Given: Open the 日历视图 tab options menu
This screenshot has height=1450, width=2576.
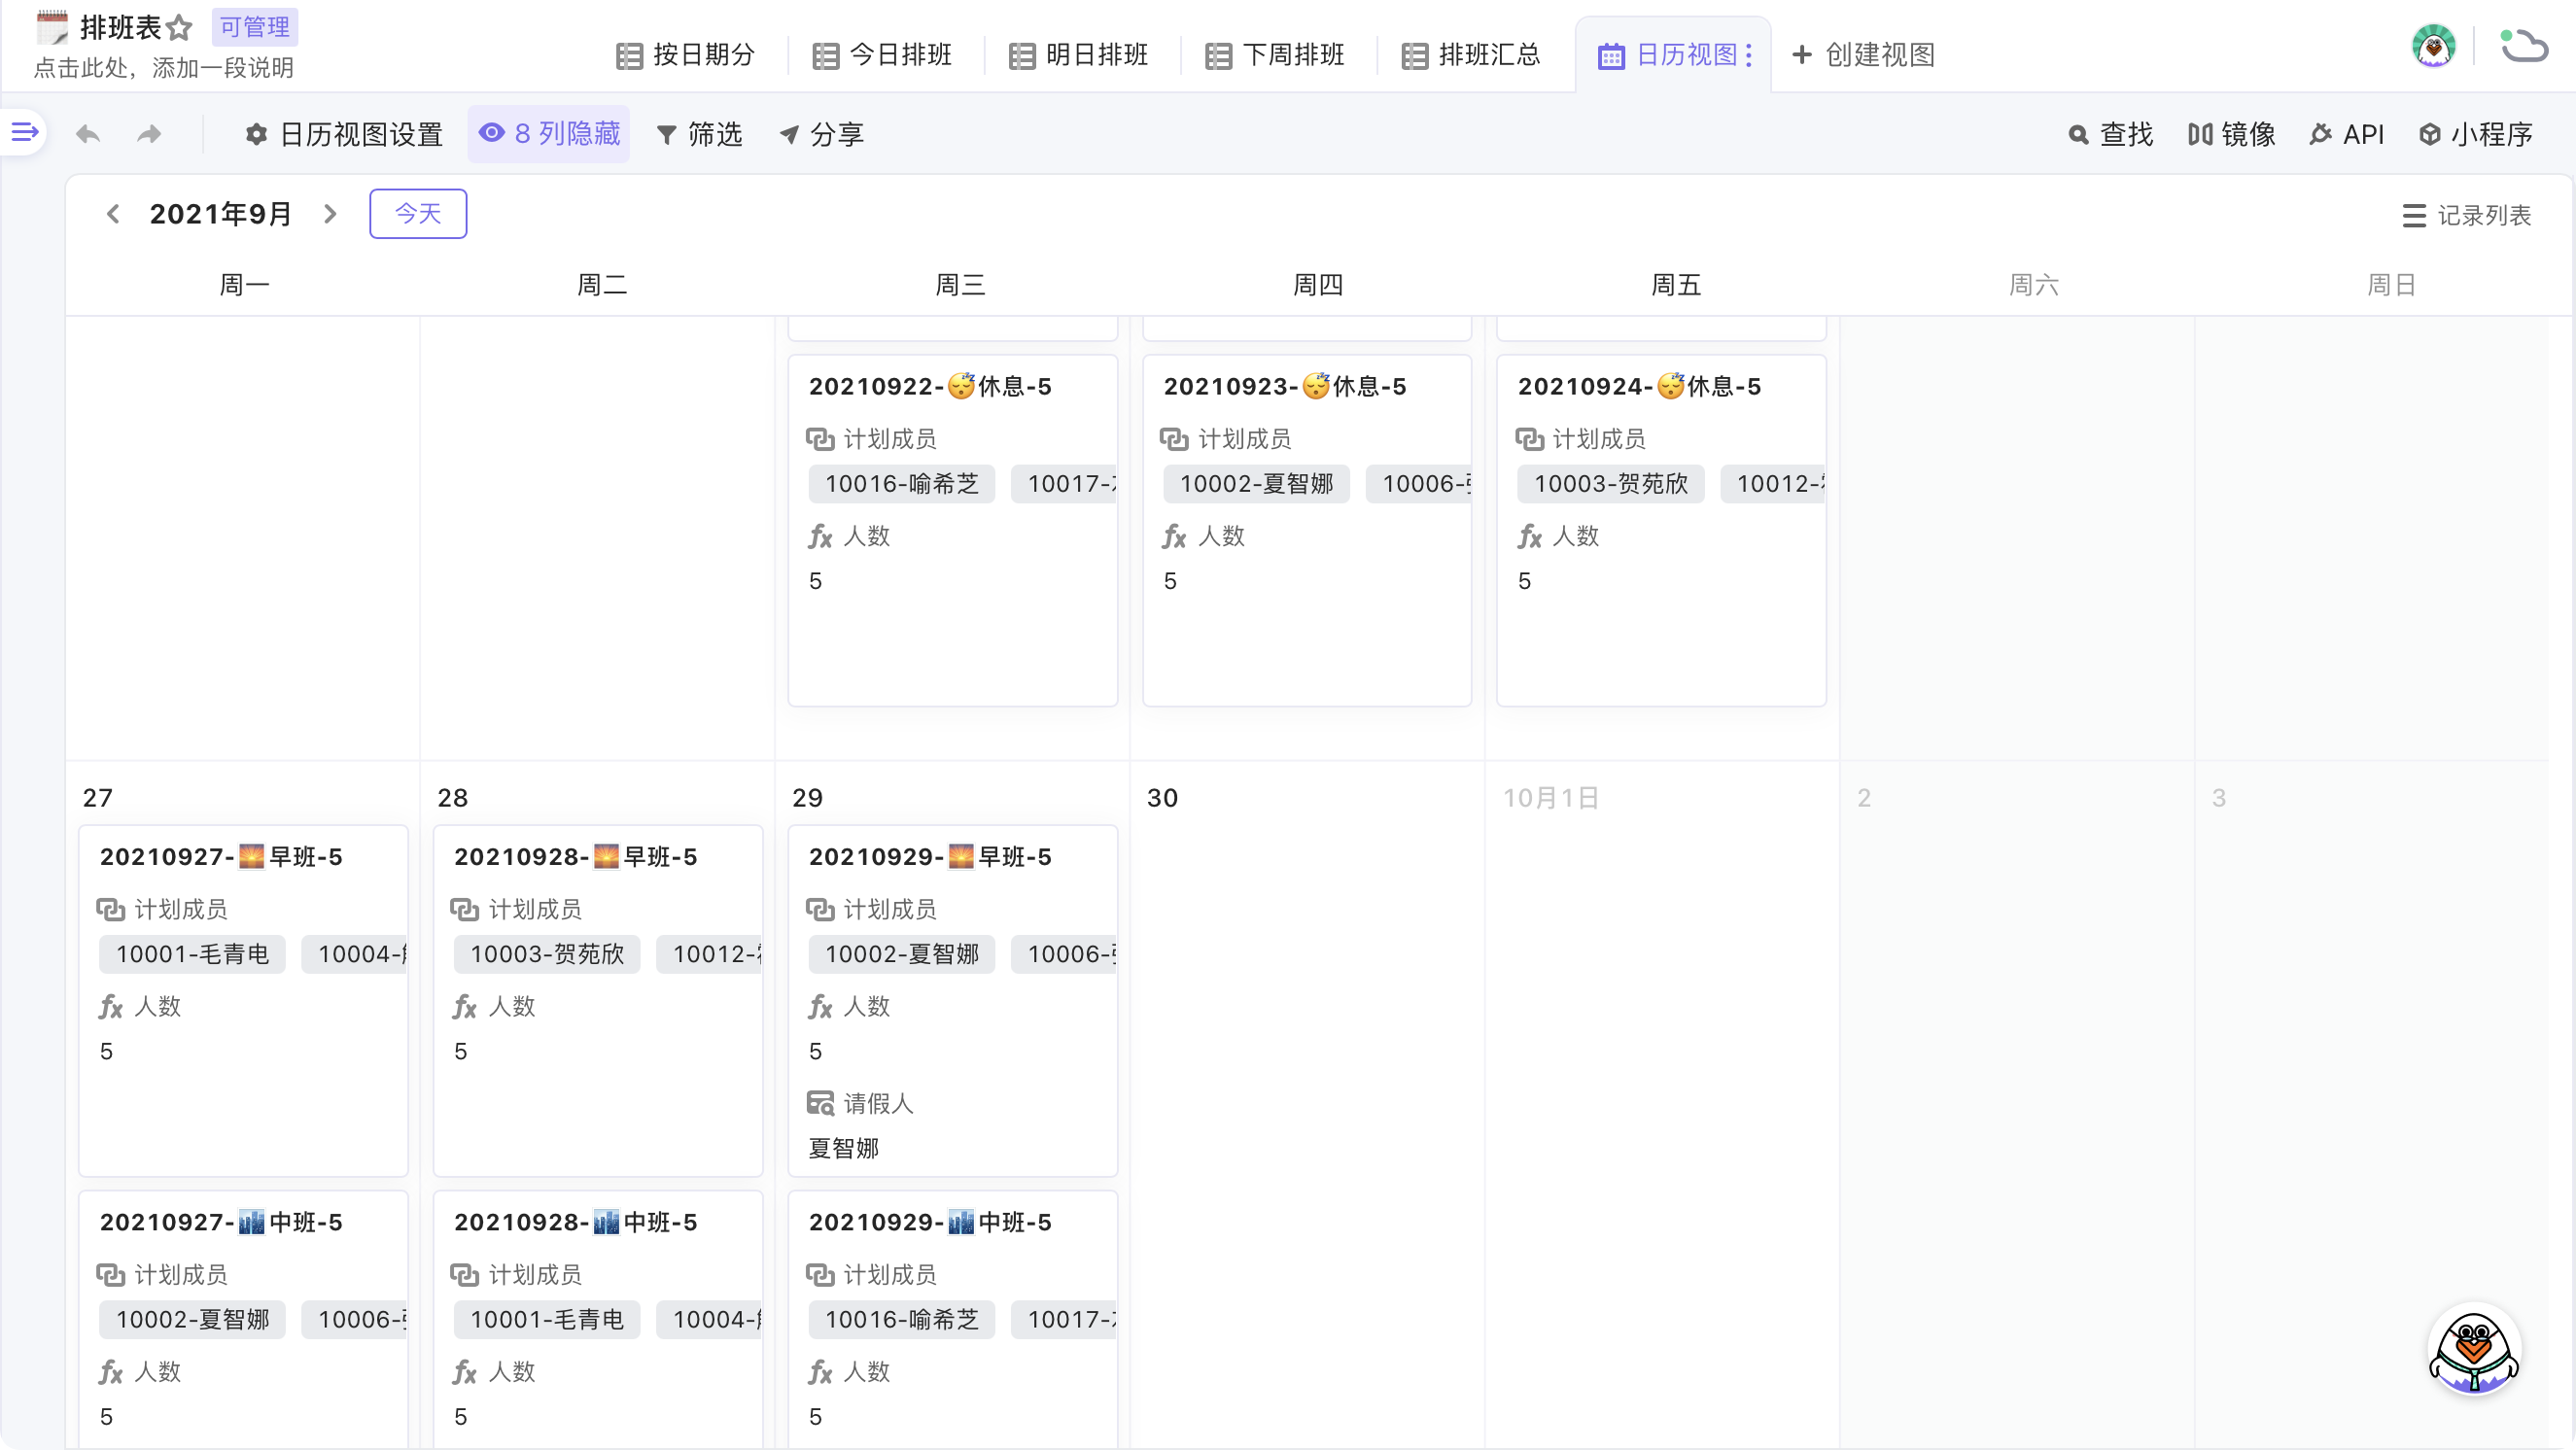Looking at the screenshot, I should (x=1748, y=55).
